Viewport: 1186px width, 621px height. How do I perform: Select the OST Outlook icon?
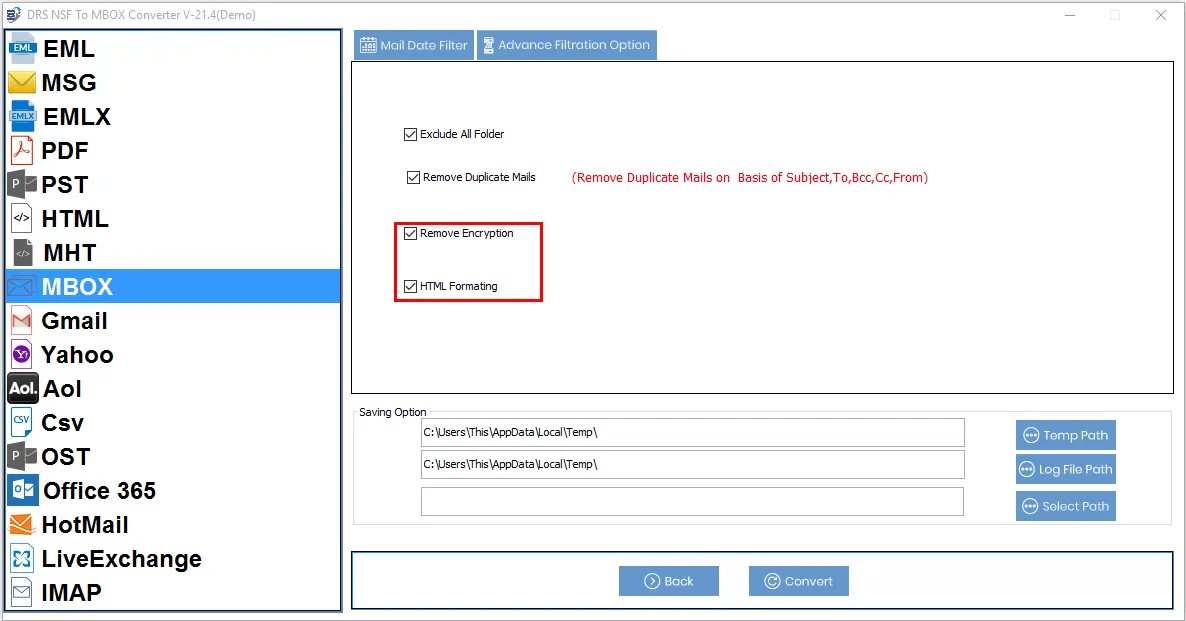(x=22, y=457)
